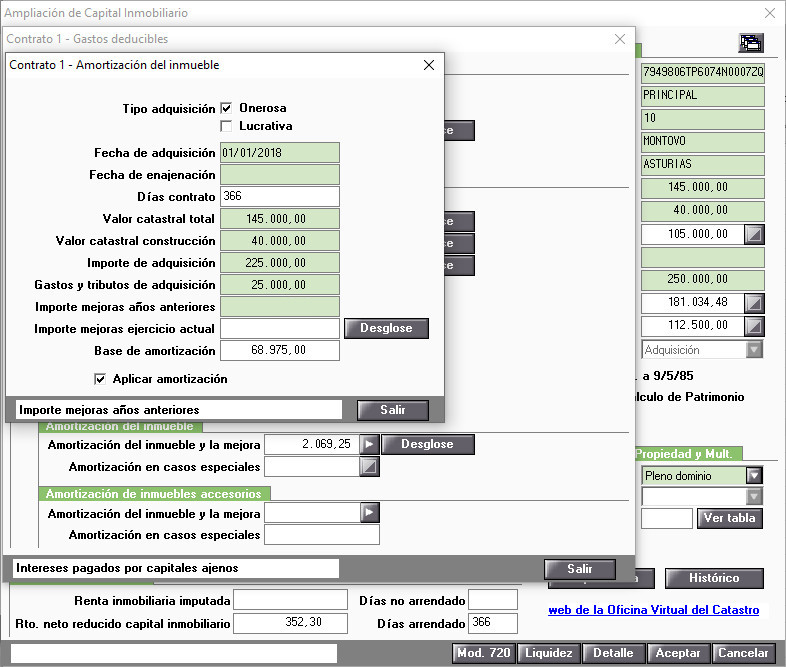Click the 2.069,25 amortization field

point(312,444)
